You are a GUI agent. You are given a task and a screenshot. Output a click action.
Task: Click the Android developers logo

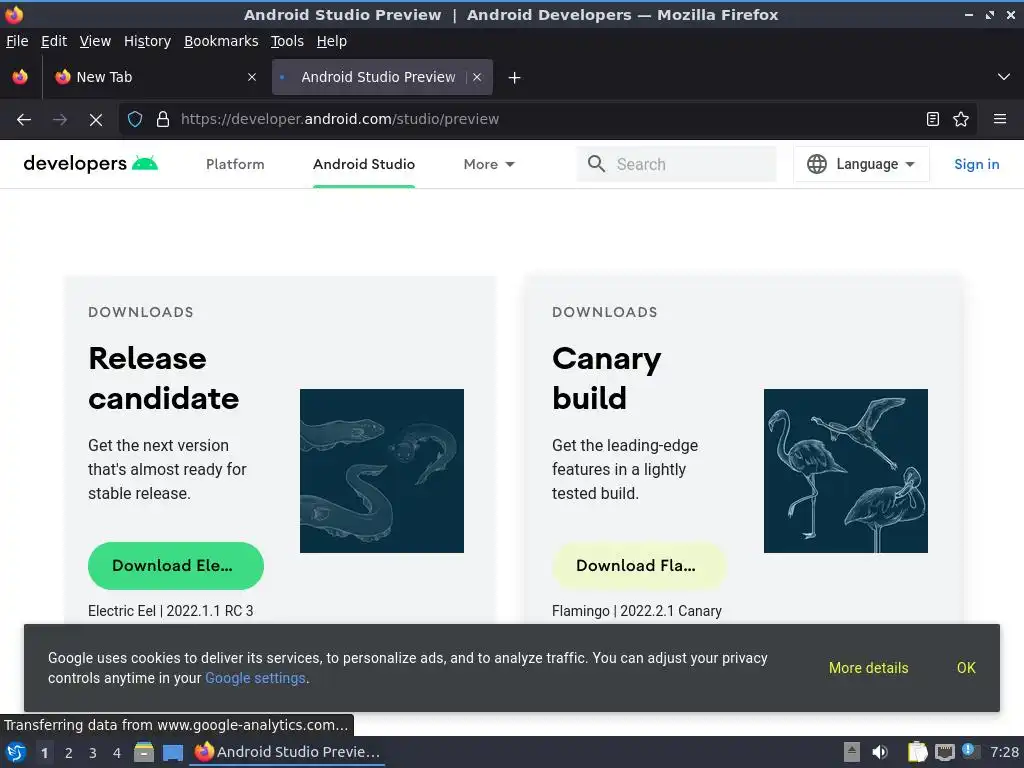[x=91, y=164]
